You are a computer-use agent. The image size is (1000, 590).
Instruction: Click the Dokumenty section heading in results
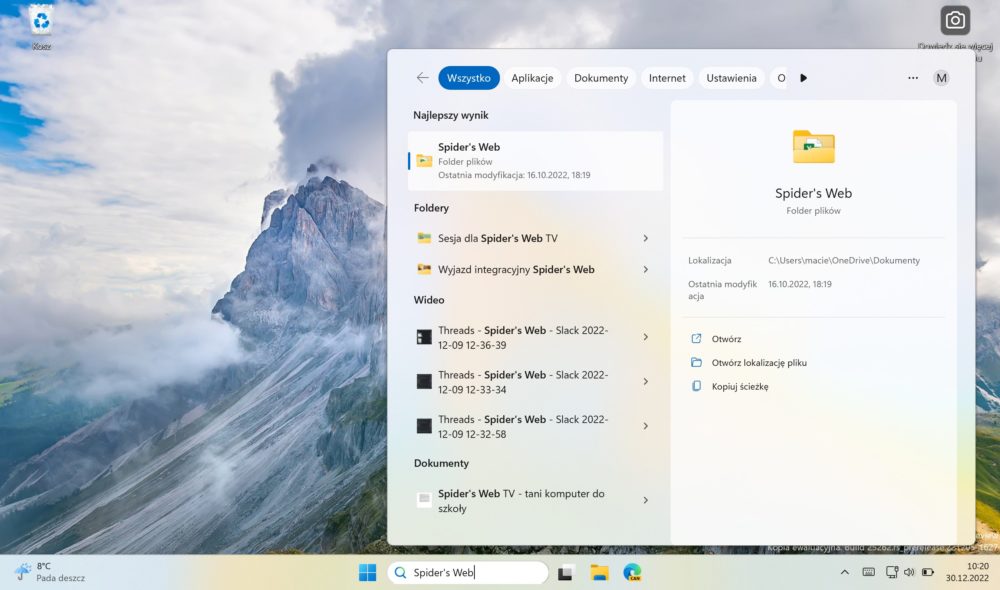441,463
